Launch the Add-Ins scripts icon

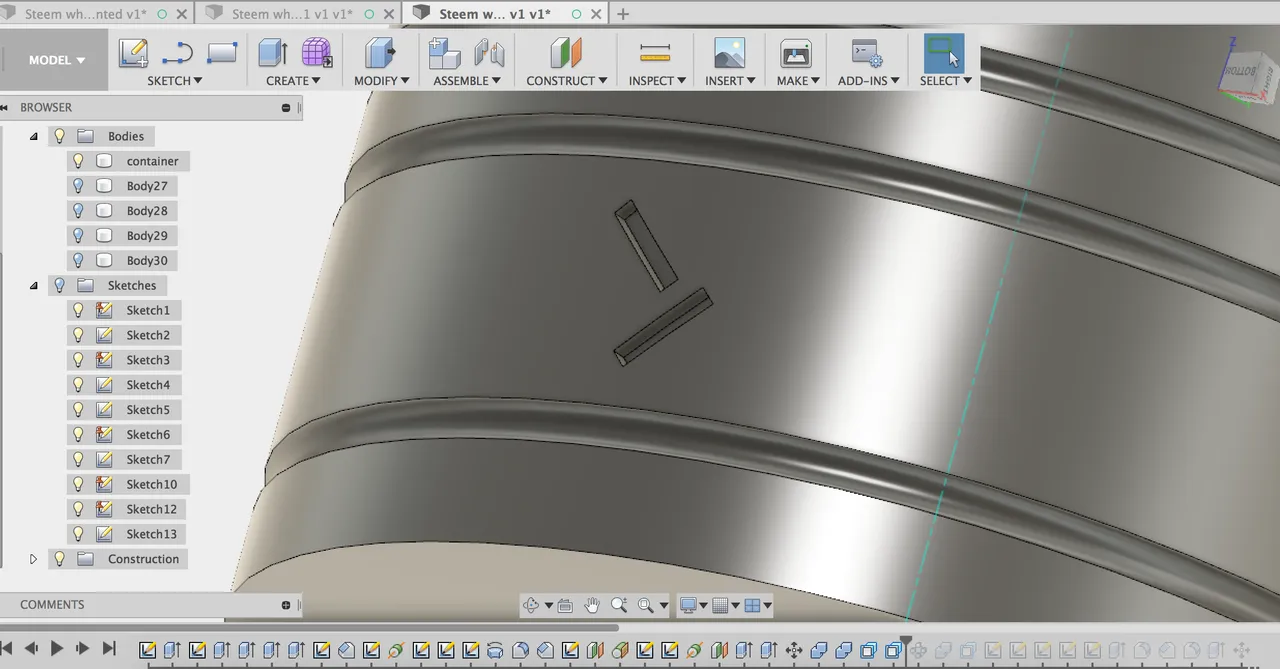coord(866,53)
